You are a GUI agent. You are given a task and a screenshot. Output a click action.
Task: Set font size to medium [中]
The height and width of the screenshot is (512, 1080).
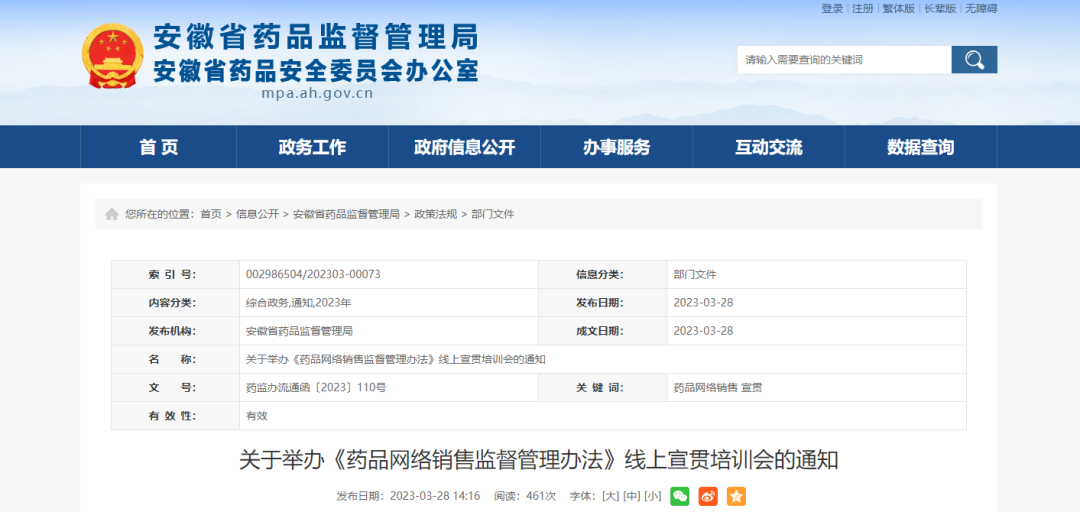click(x=632, y=496)
